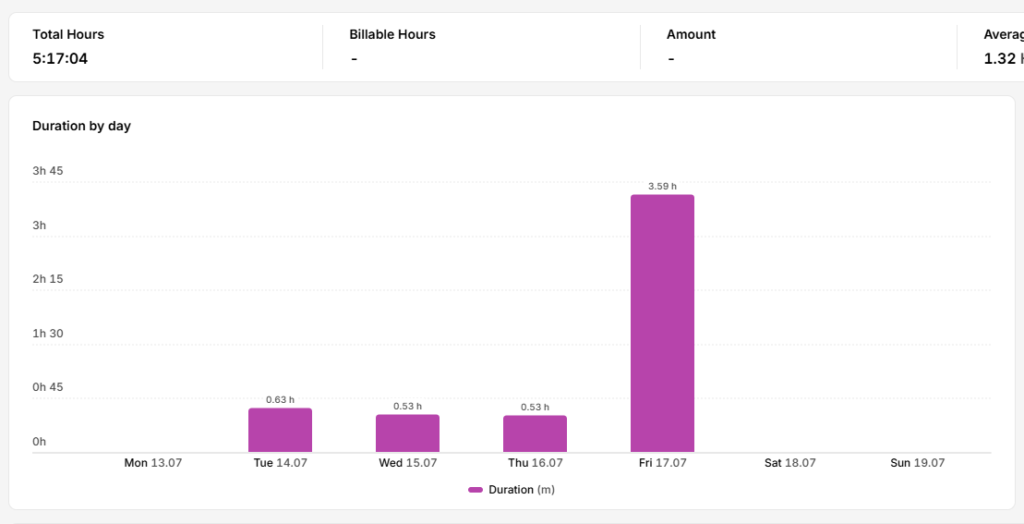Click the 1h 30 y-axis label
This screenshot has height=524, width=1024.
click(x=48, y=333)
